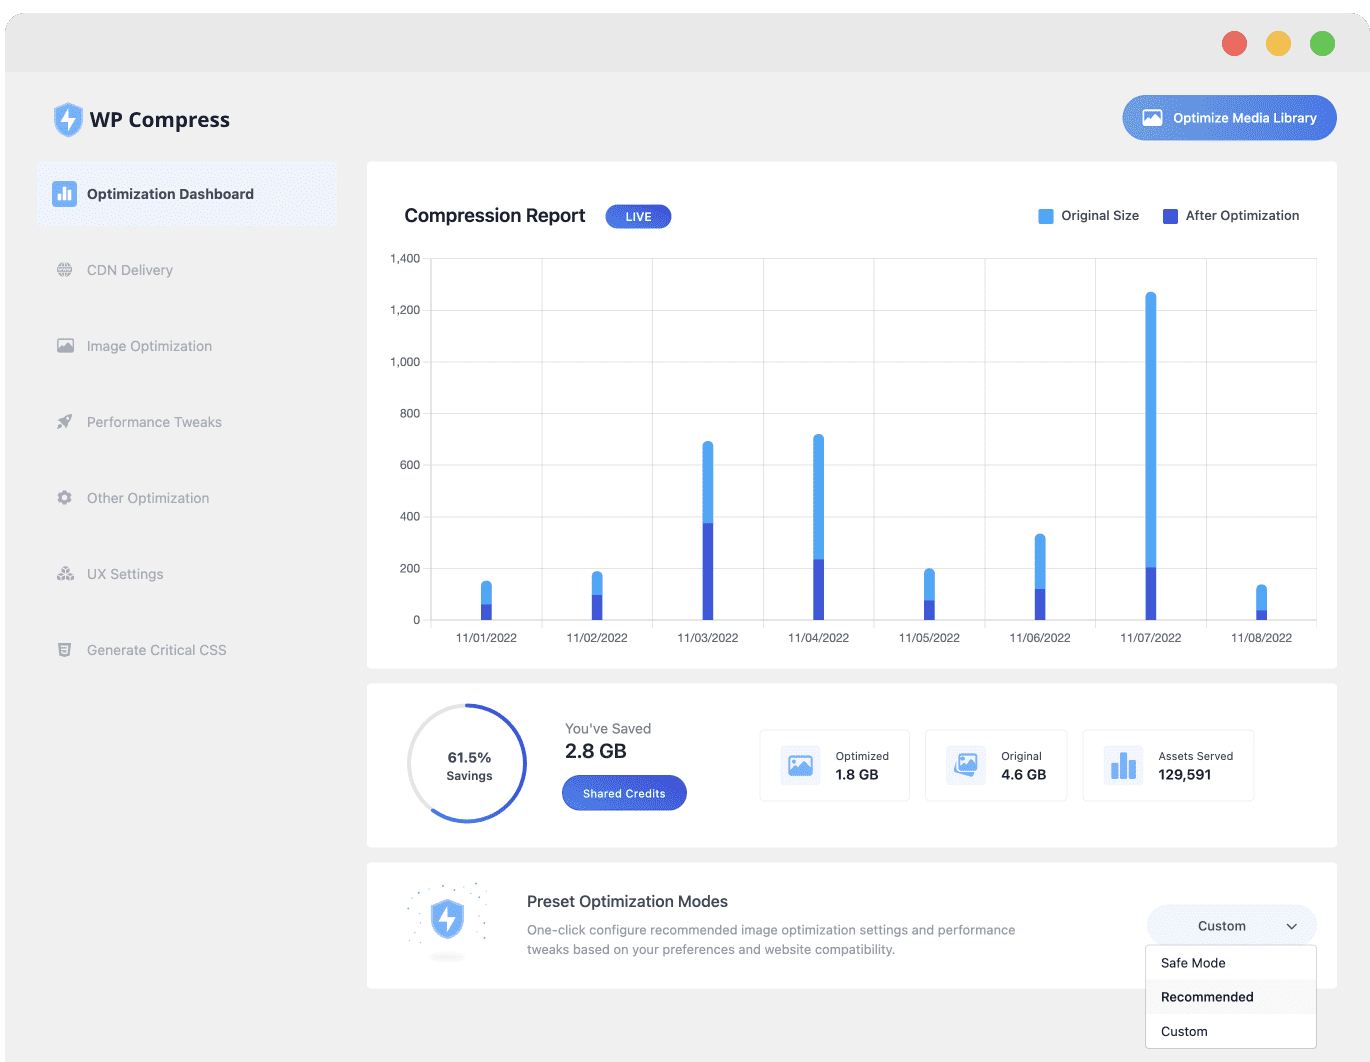Toggle Original Size legend series
1370x1062 pixels.
pyautogui.click(x=1088, y=216)
